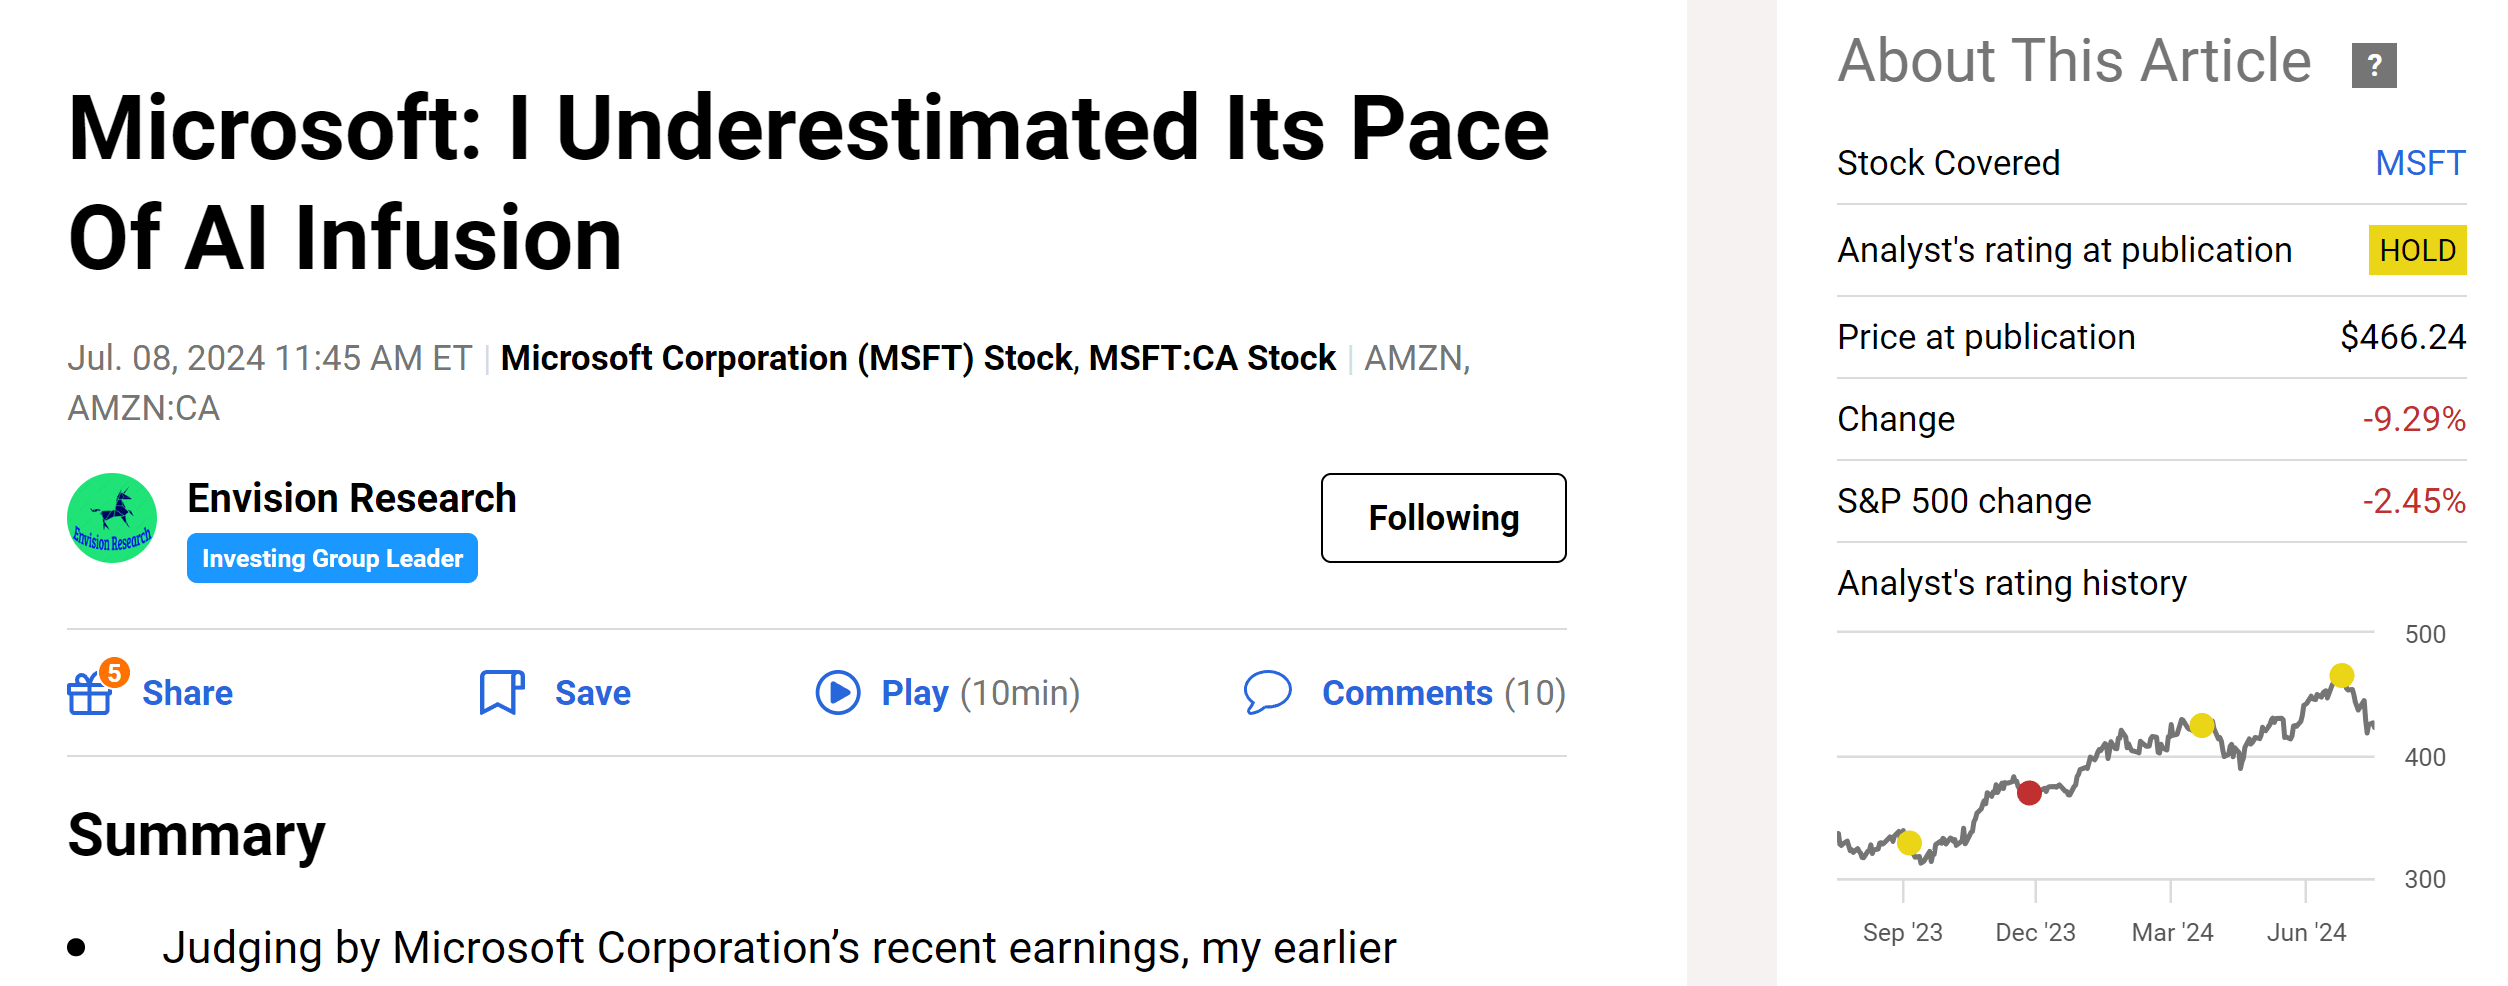The image size is (2508, 986).
Task: Open the Stock Covered MSFT details
Action: tap(2422, 162)
